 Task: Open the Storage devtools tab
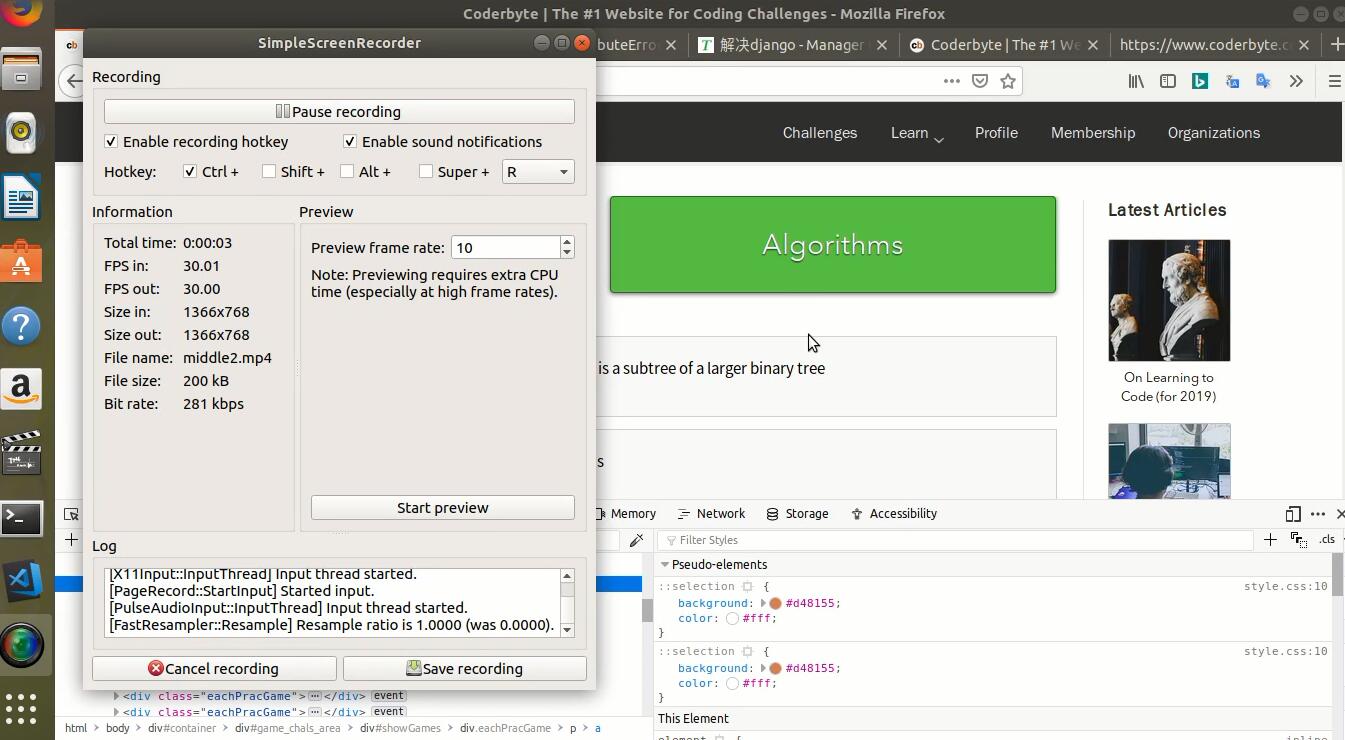797,514
